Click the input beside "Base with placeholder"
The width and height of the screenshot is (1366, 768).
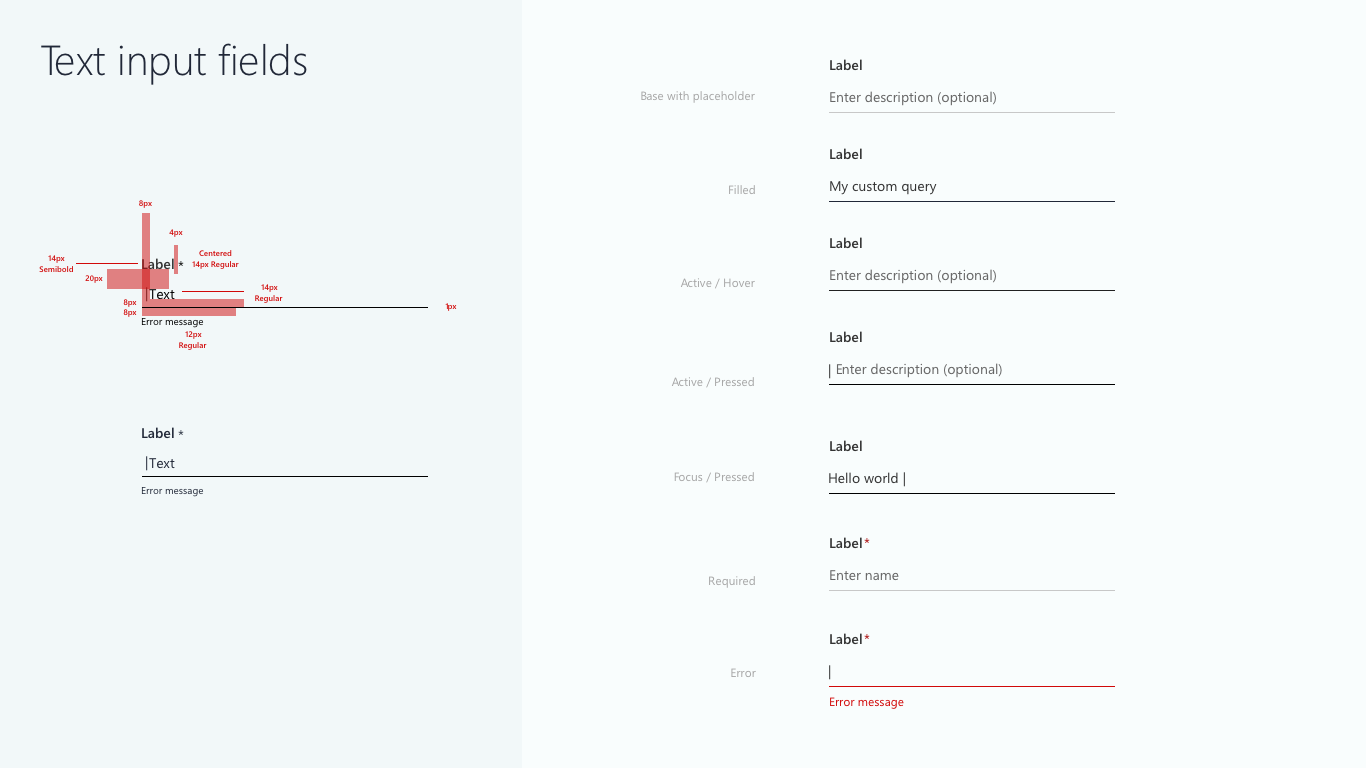(970, 98)
